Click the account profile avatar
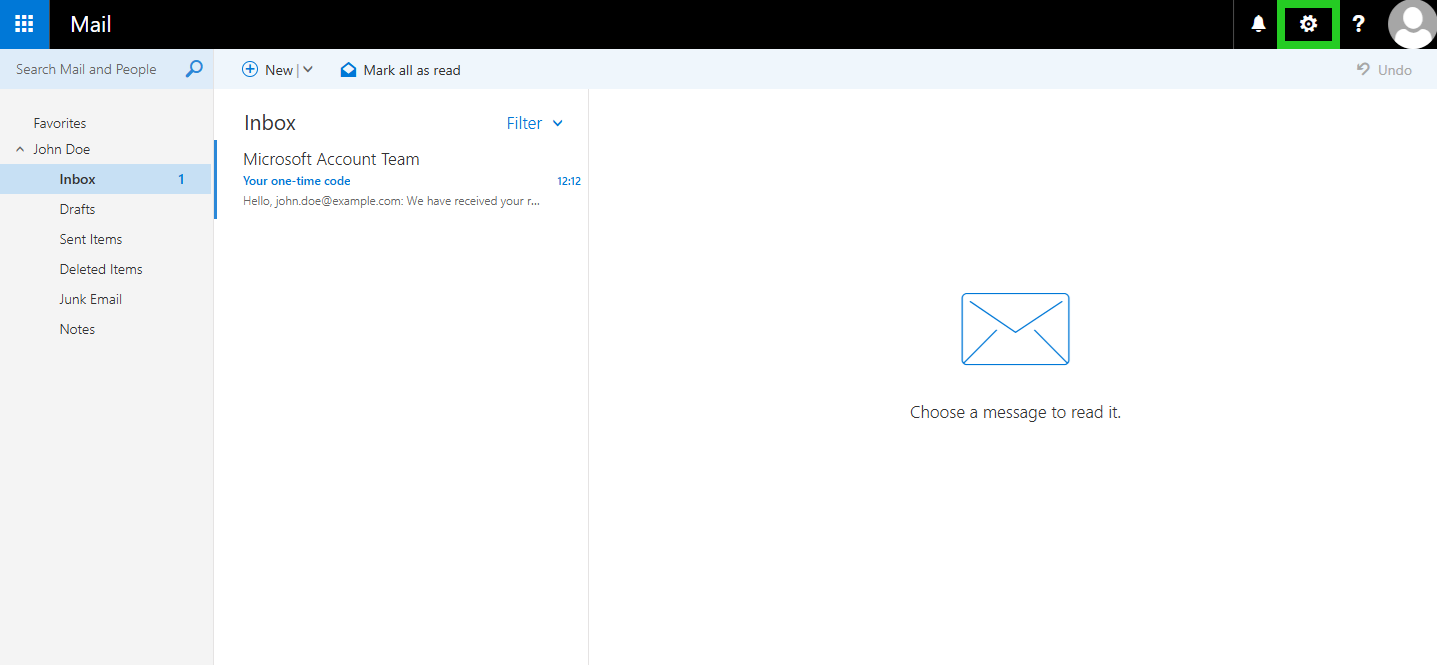Screen dimensions: 1437x665 click(1412, 24)
